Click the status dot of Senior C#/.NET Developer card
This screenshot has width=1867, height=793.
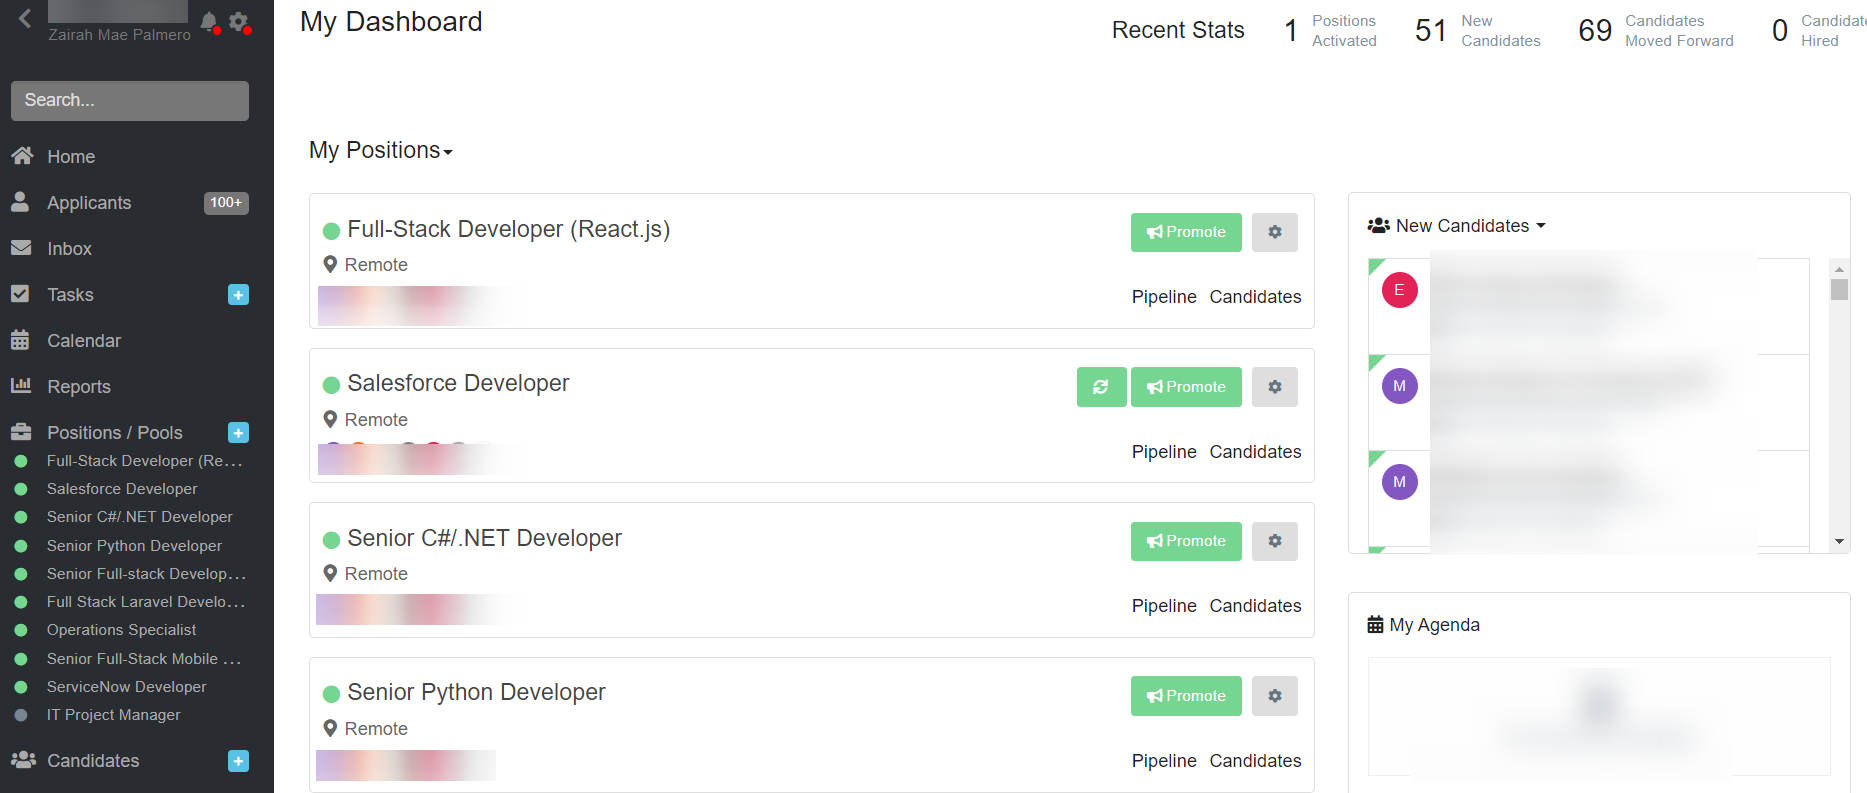332,540
